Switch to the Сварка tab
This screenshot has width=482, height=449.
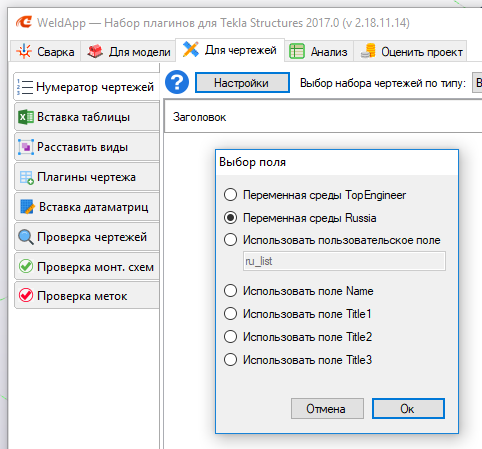pyautogui.click(x=45, y=52)
